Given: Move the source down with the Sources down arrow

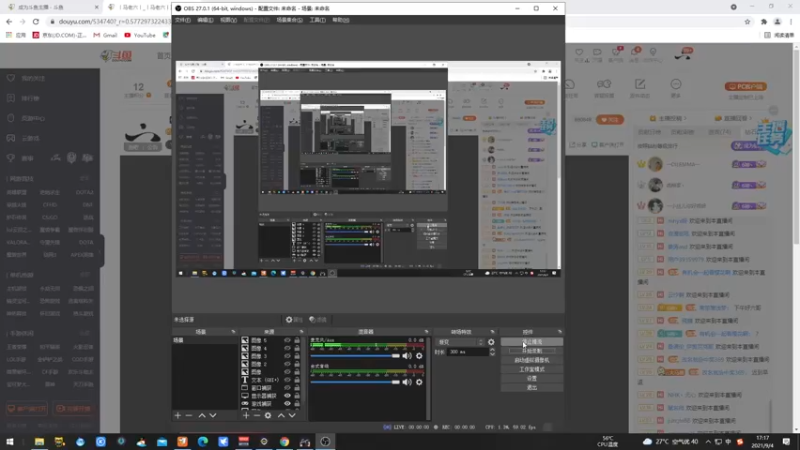Looking at the screenshot, I should tap(292, 416).
